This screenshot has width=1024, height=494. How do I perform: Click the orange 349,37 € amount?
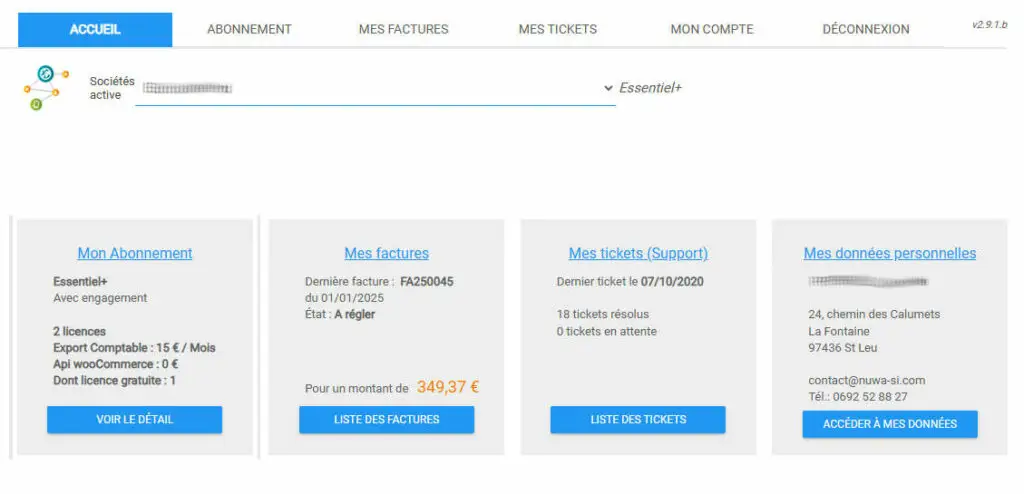coord(448,387)
